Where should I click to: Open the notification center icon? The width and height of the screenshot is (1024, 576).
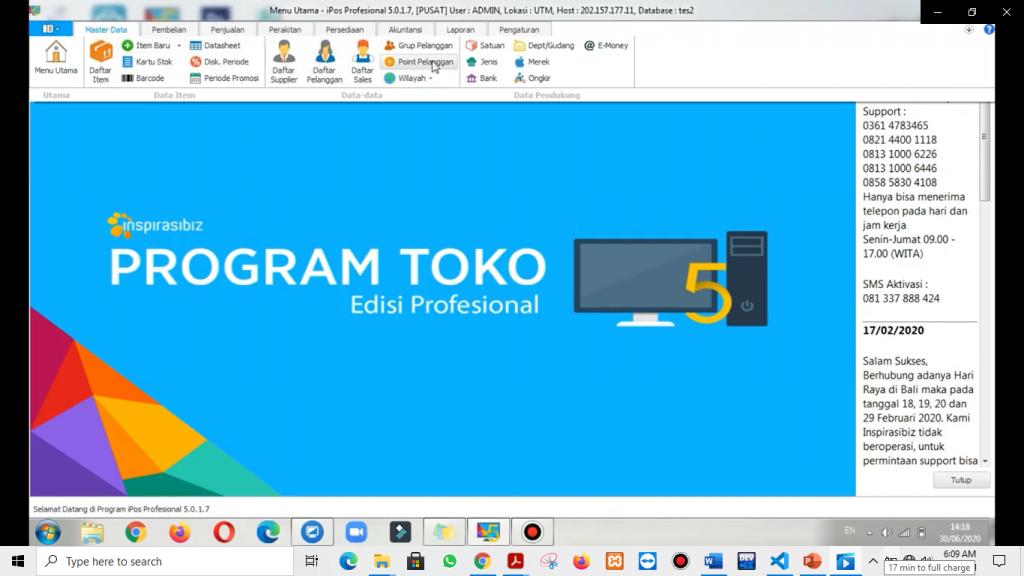click(999, 561)
